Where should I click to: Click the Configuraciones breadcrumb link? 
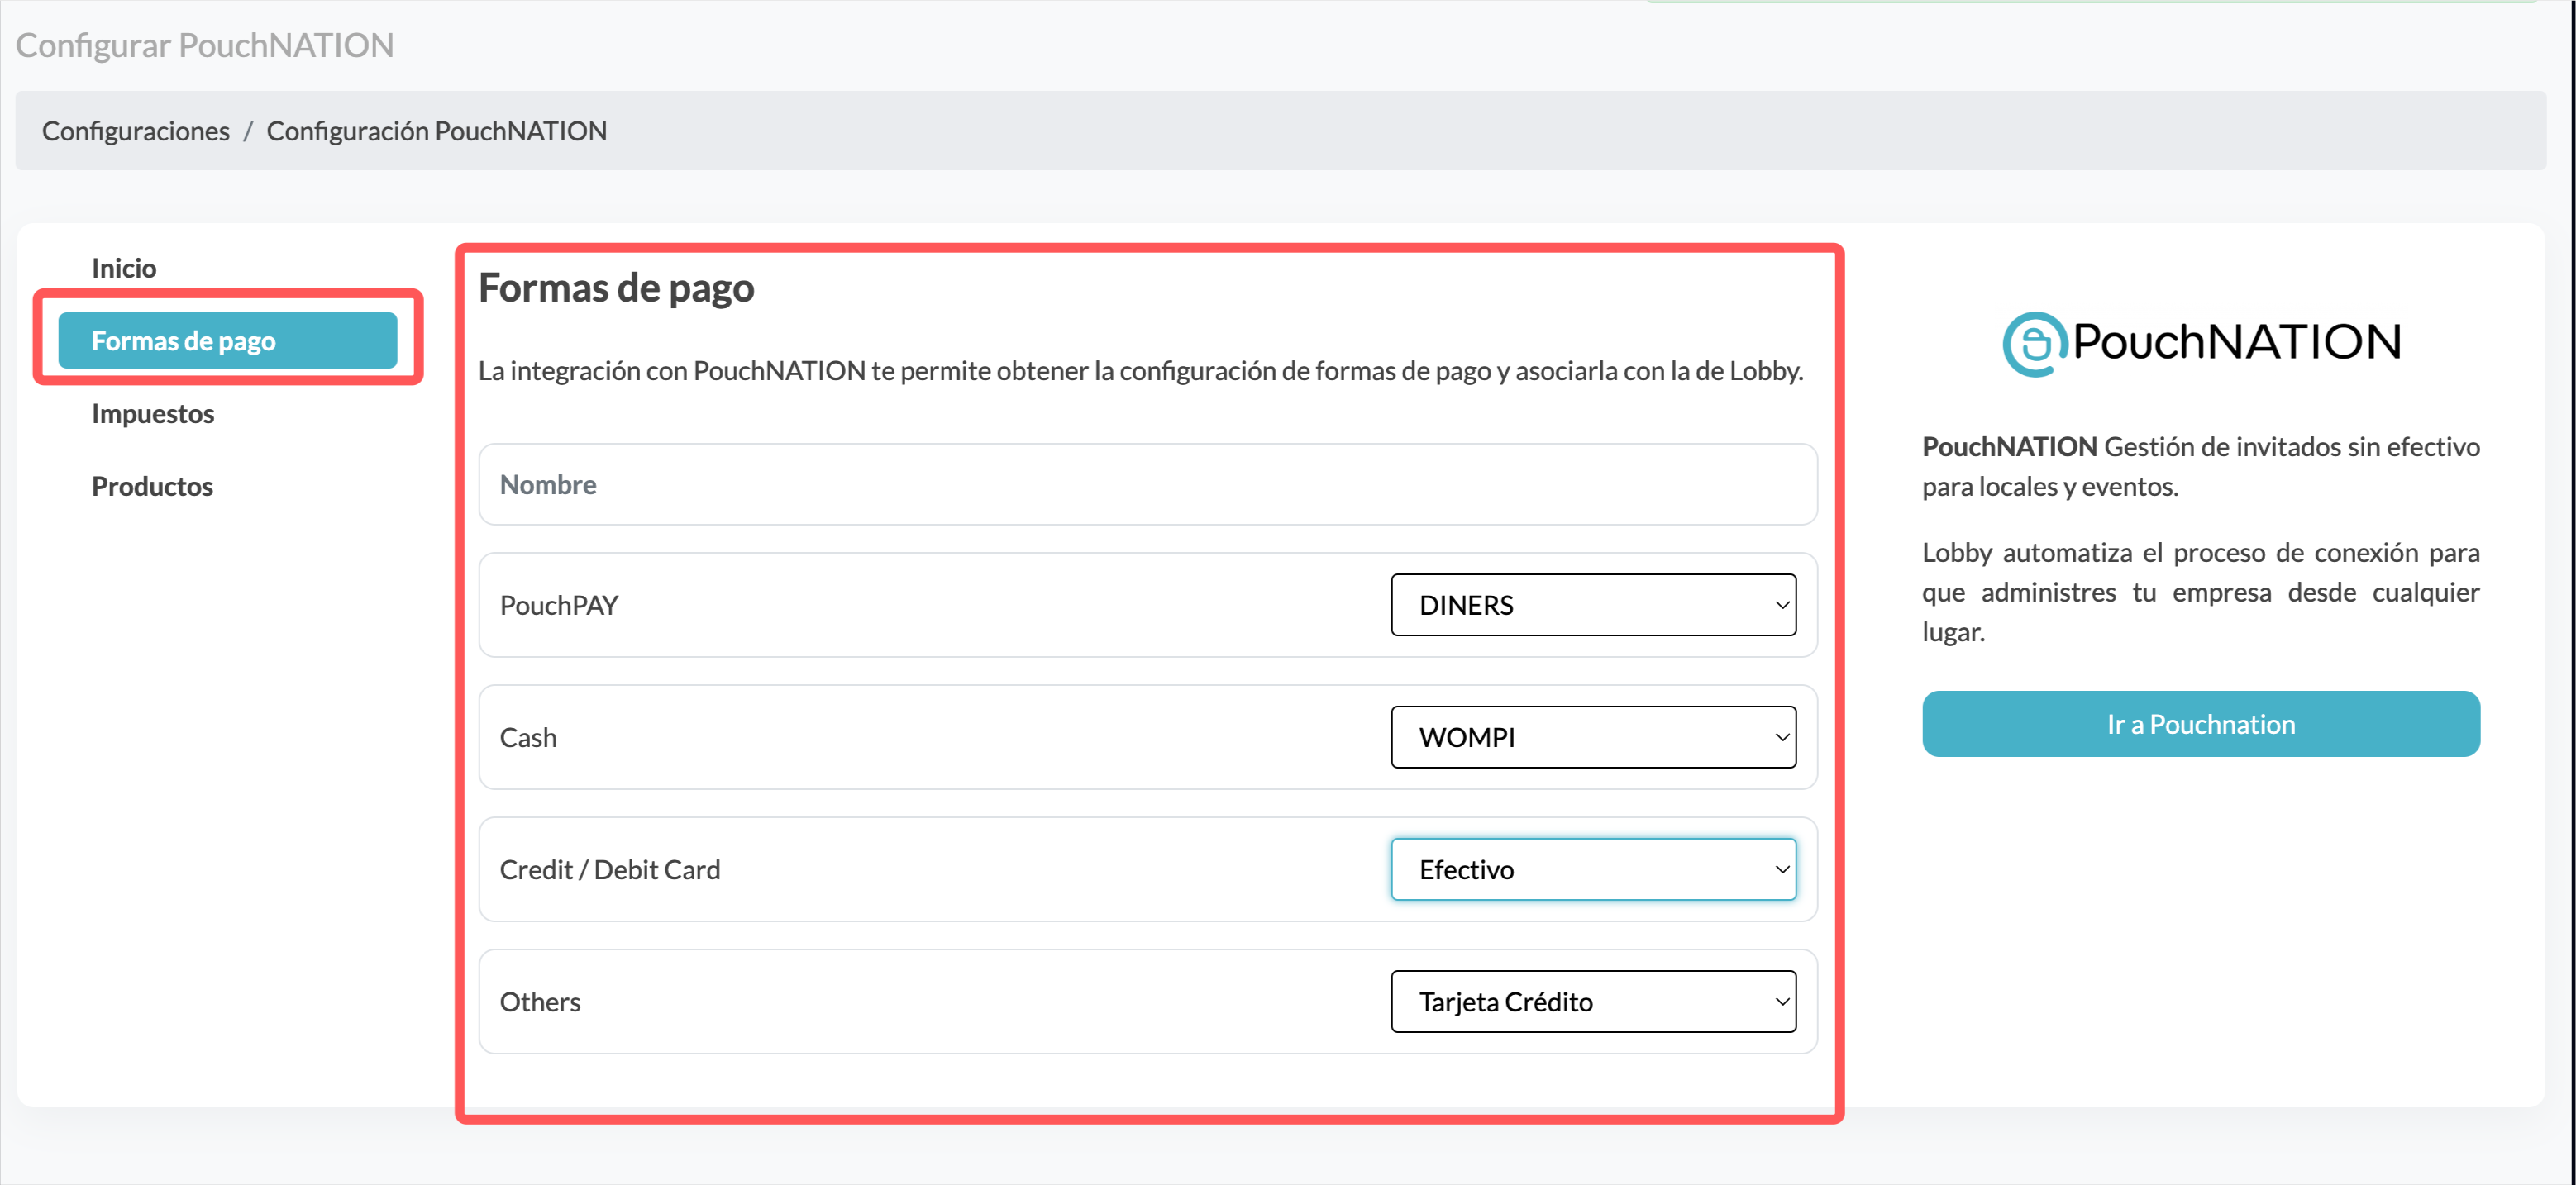[x=136, y=131]
